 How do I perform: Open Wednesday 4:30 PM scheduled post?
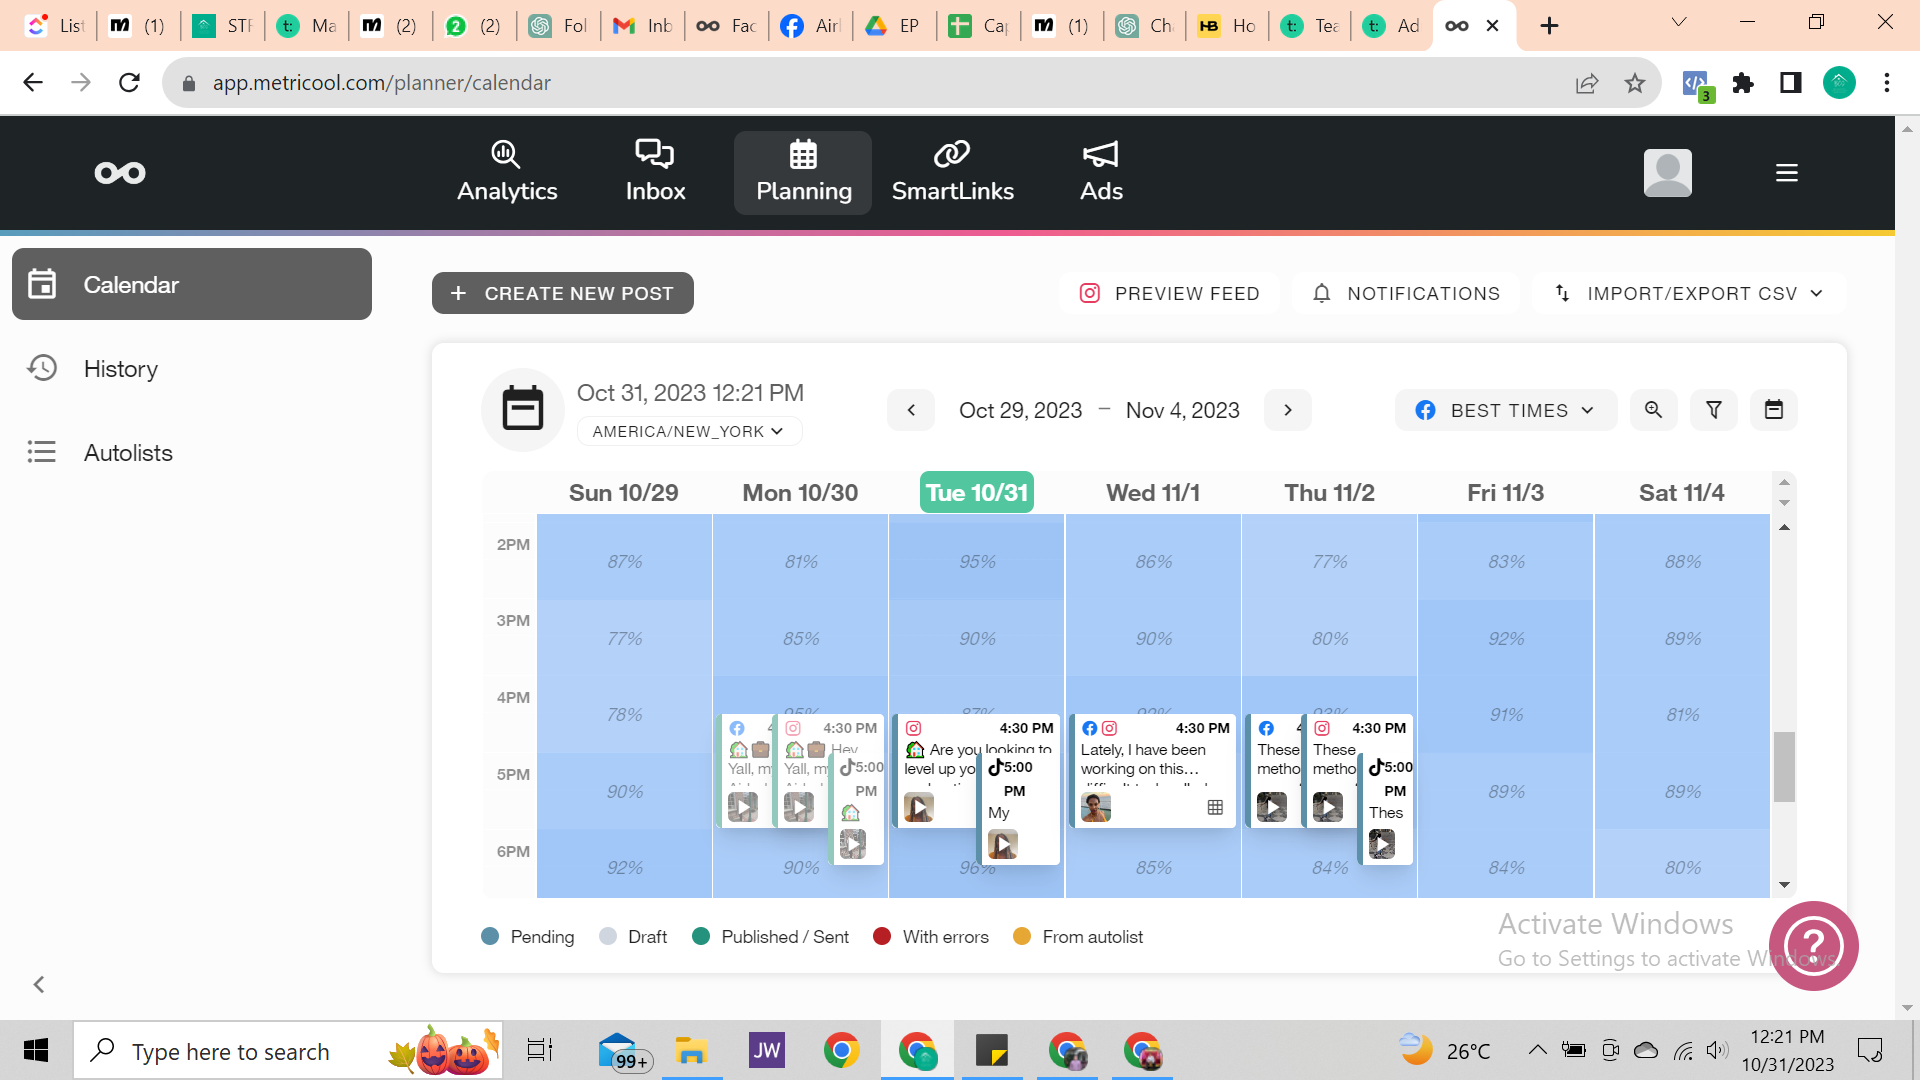tap(1153, 768)
